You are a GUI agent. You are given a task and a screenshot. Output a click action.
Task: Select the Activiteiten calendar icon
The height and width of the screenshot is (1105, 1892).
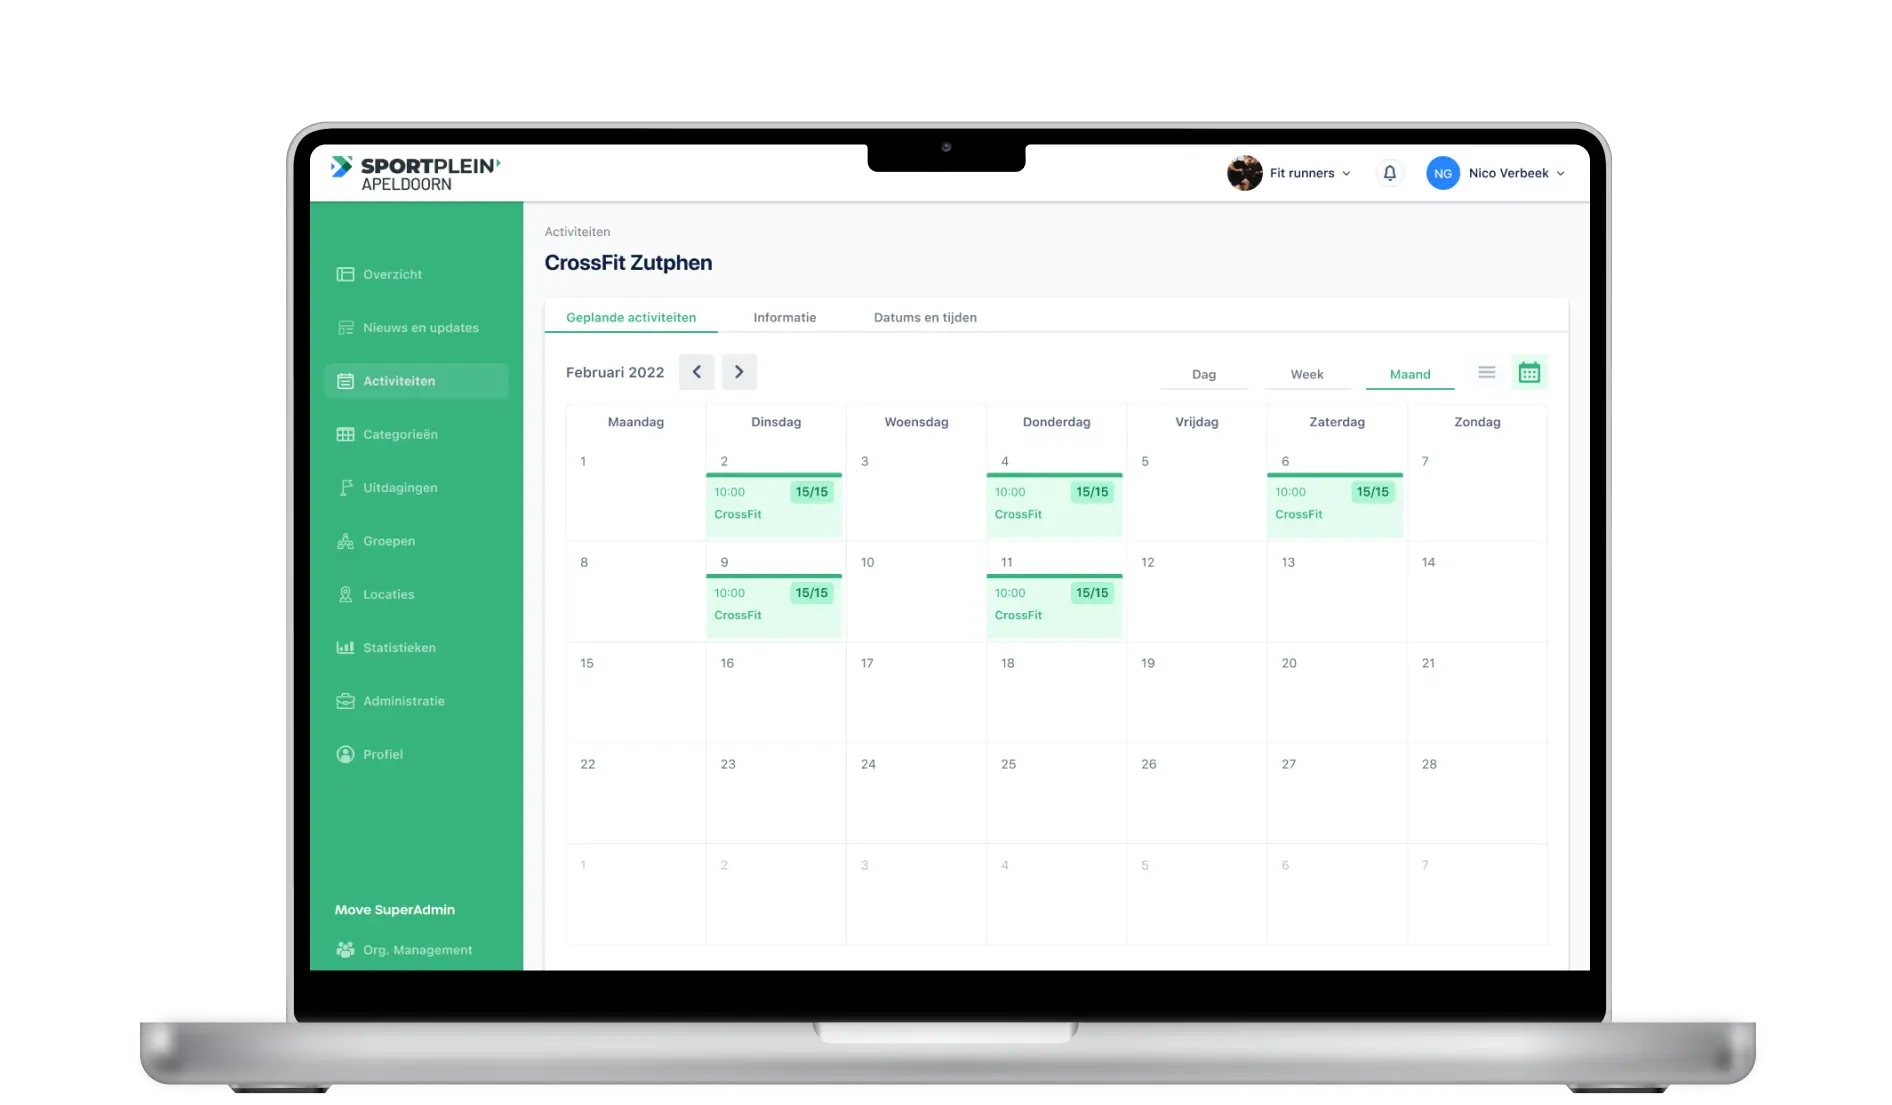(x=345, y=381)
